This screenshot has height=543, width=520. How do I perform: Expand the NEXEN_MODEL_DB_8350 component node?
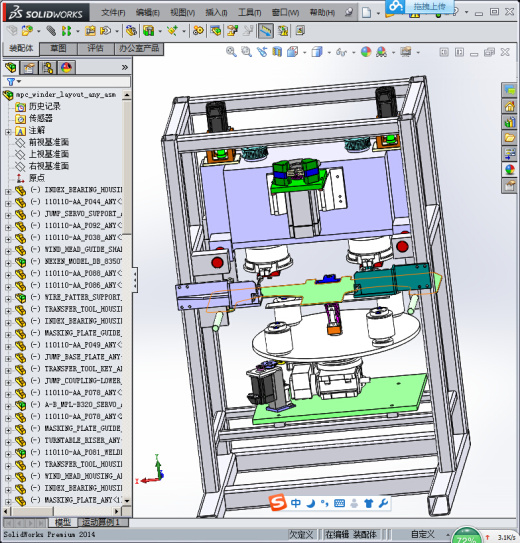pos(8,263)
